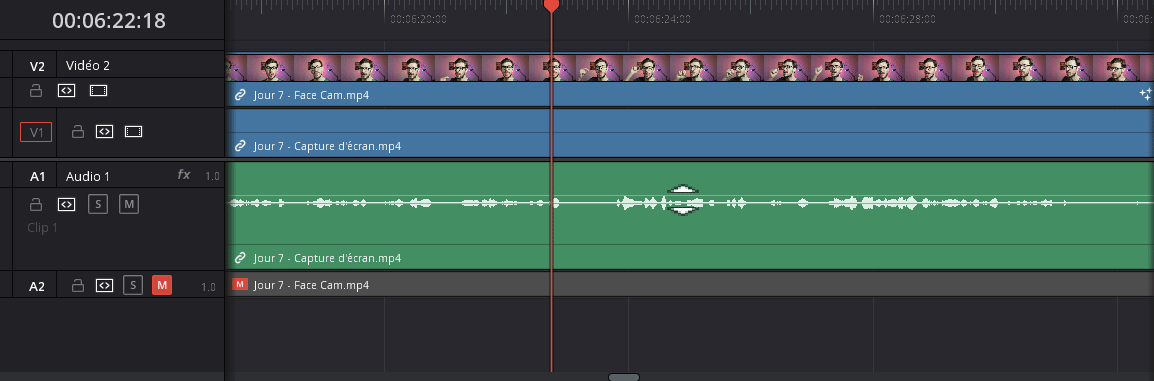Solo the A2 audio track

tap(132, 285)
